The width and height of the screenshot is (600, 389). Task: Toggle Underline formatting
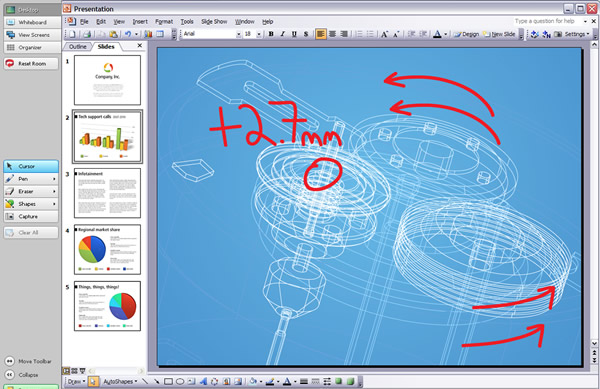click(x=294, y=34)
